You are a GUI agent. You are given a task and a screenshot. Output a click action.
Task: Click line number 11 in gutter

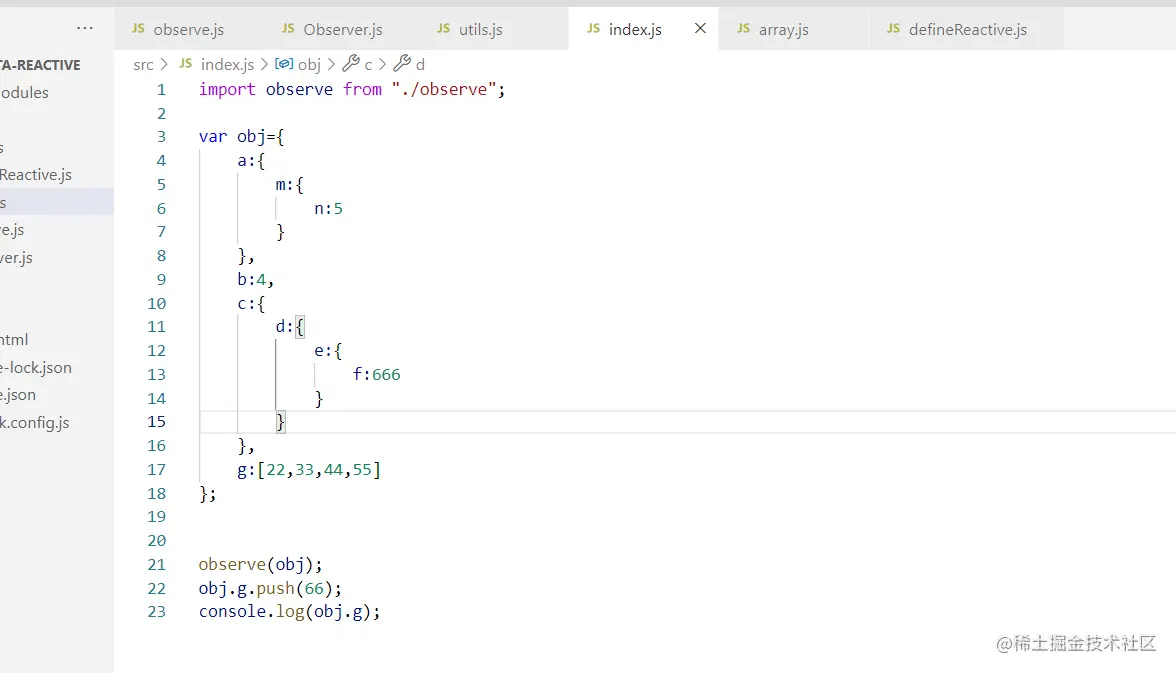coord(156,327)
